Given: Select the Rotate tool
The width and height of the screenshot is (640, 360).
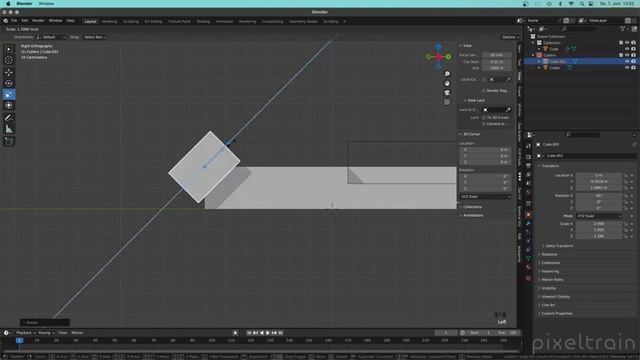Looking at the screenshot, I should pos(9,83).
